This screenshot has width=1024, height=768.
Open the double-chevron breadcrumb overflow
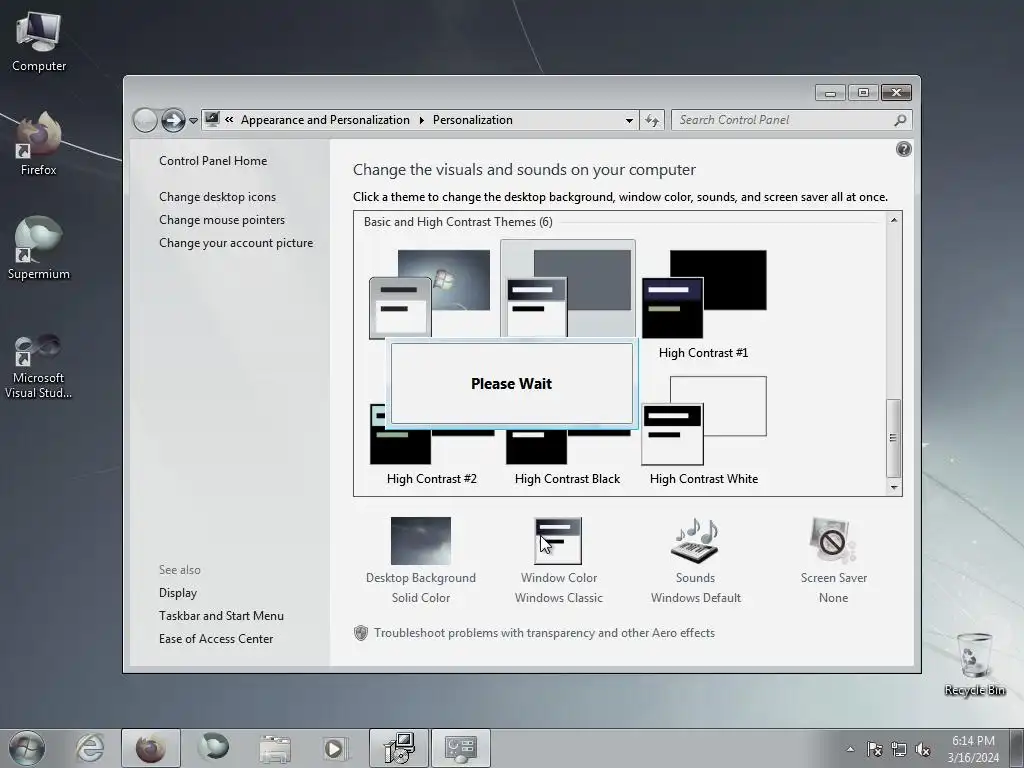pos(229,120)
